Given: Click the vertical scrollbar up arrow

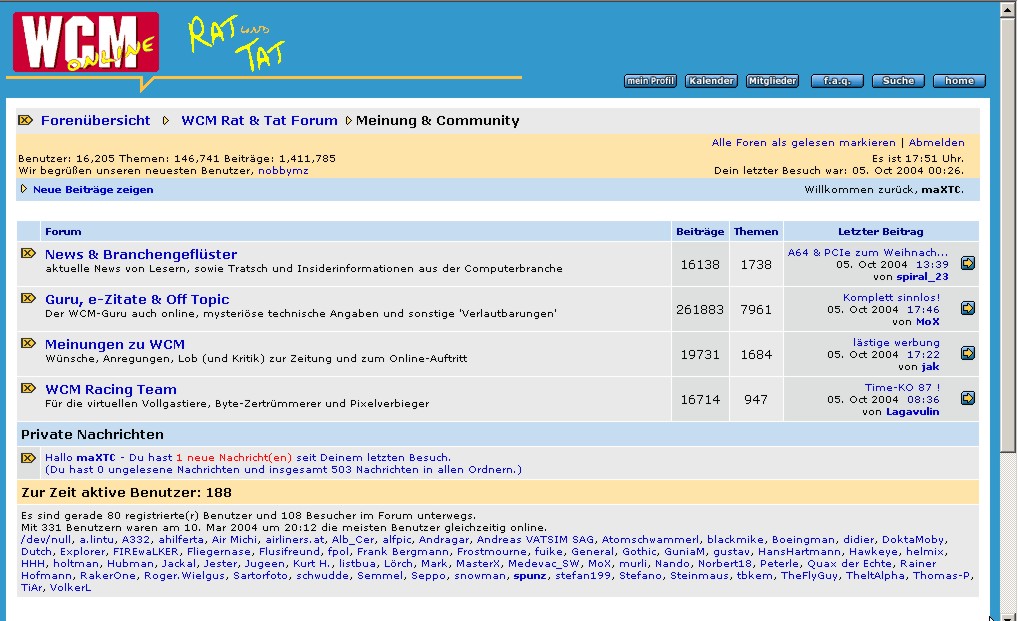Looking at the screenshot, I should click(1008, 9).
